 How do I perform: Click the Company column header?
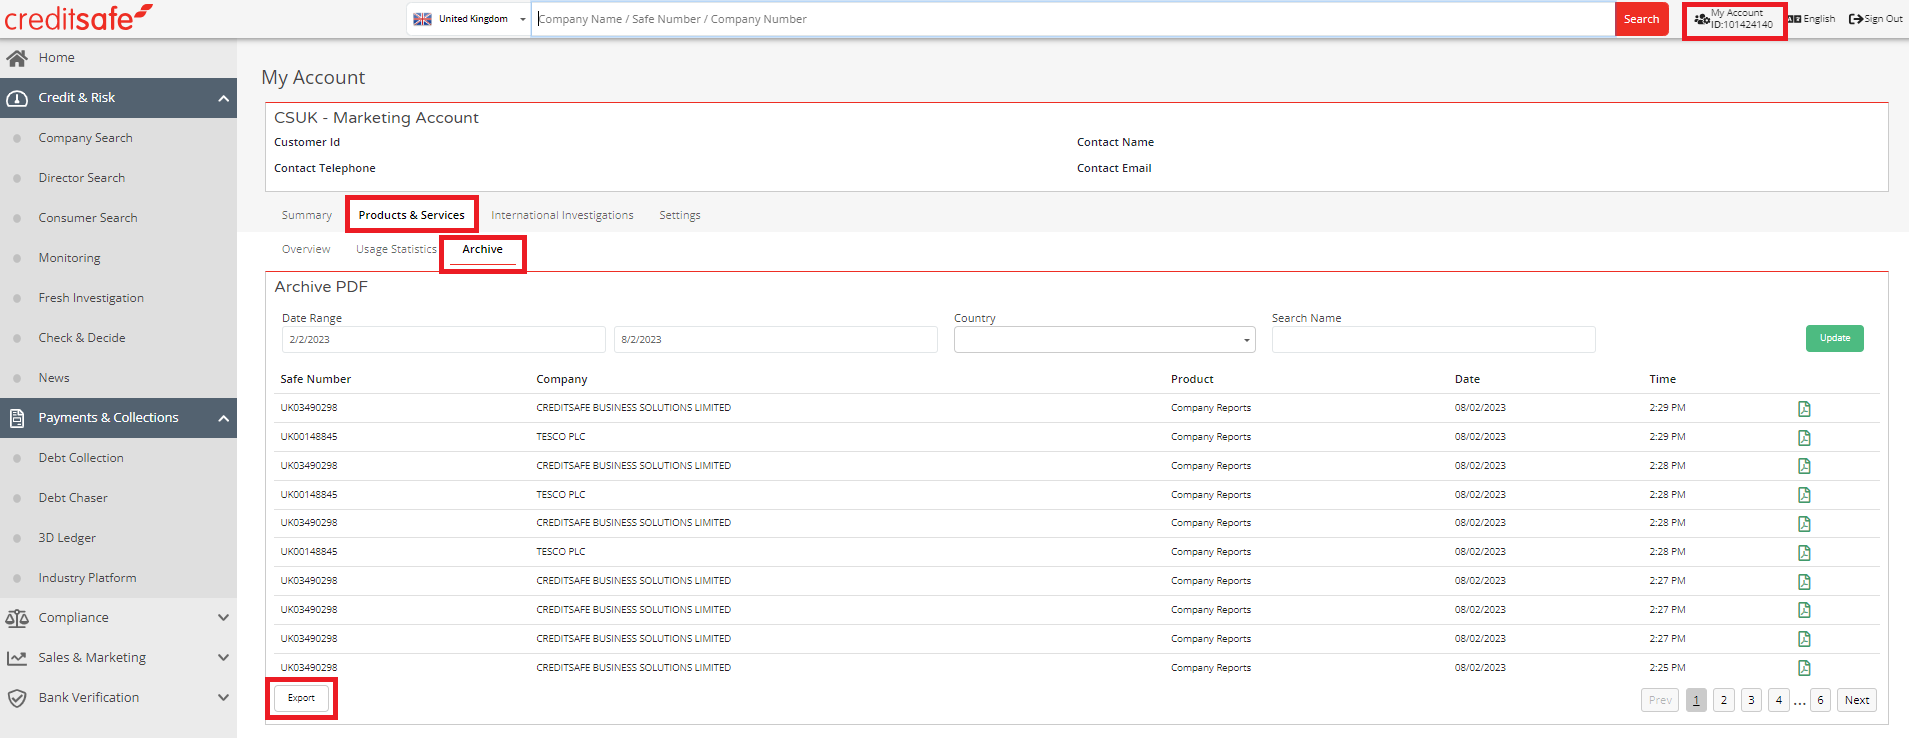(x=562, y=379)
